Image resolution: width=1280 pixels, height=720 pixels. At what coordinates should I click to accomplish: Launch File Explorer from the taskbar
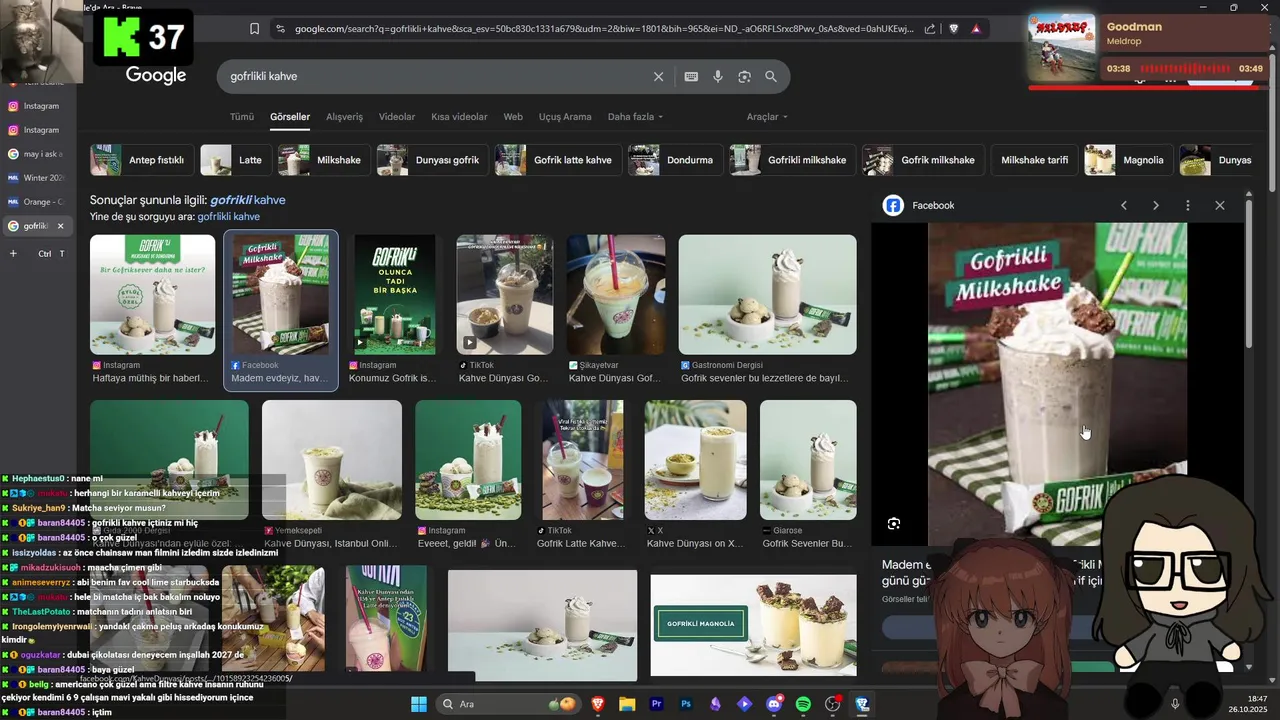point(627,704)
